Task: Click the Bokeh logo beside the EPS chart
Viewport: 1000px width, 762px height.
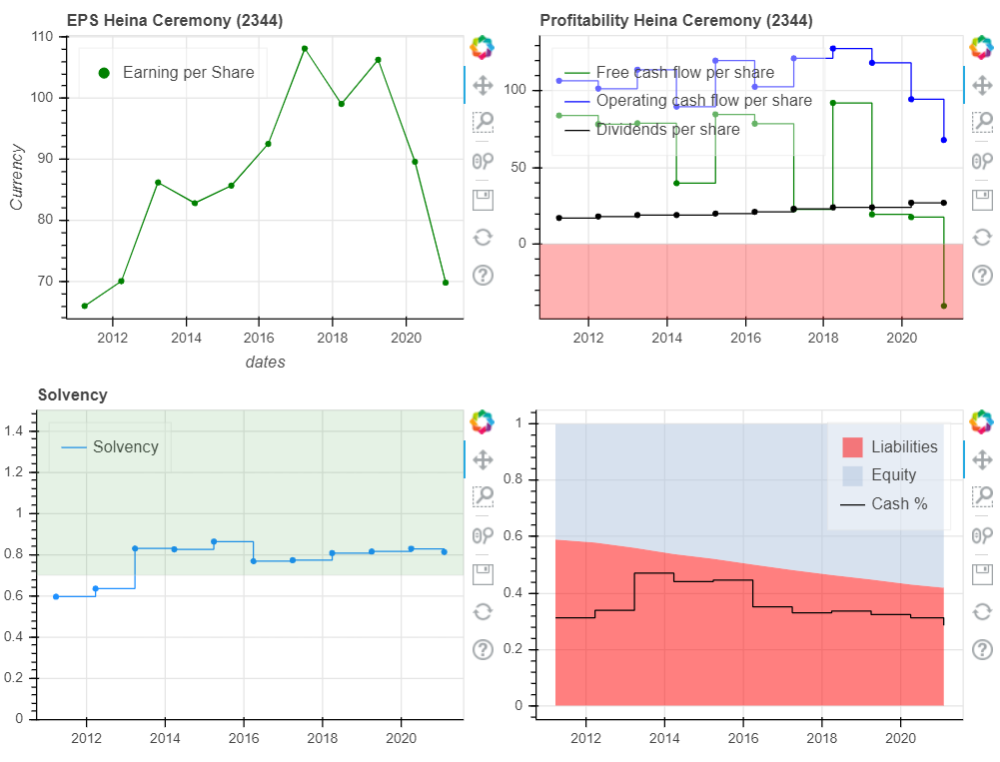Action: point(482,47)
